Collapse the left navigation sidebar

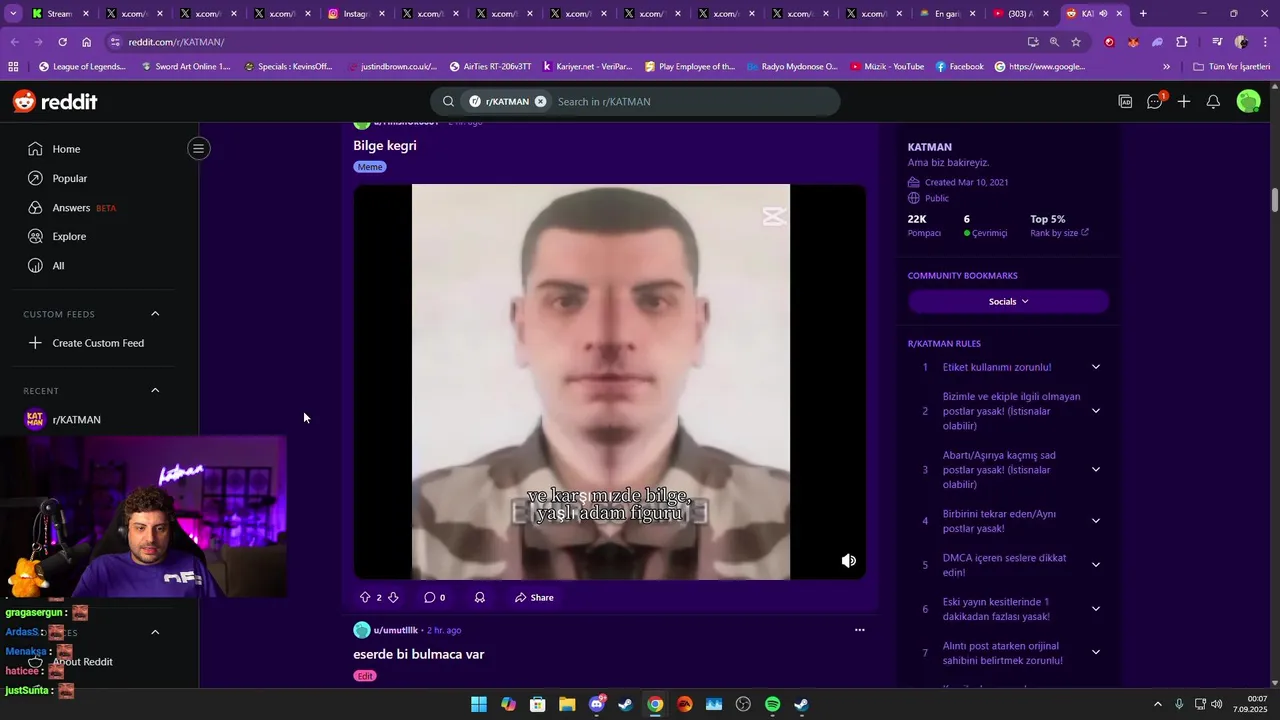click(198, 149)
